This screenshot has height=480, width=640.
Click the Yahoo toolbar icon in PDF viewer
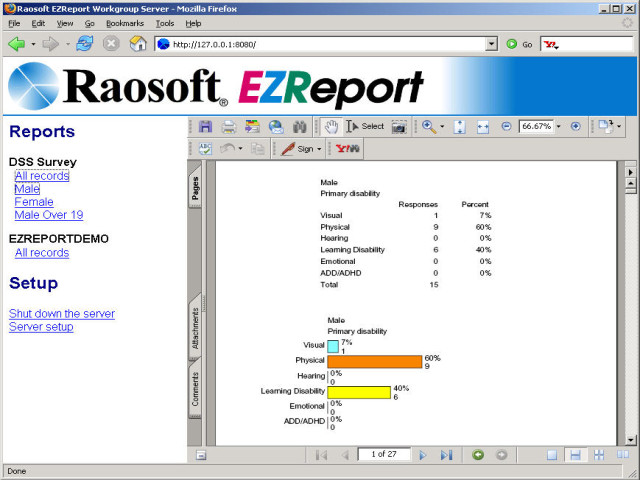point(348,149)
